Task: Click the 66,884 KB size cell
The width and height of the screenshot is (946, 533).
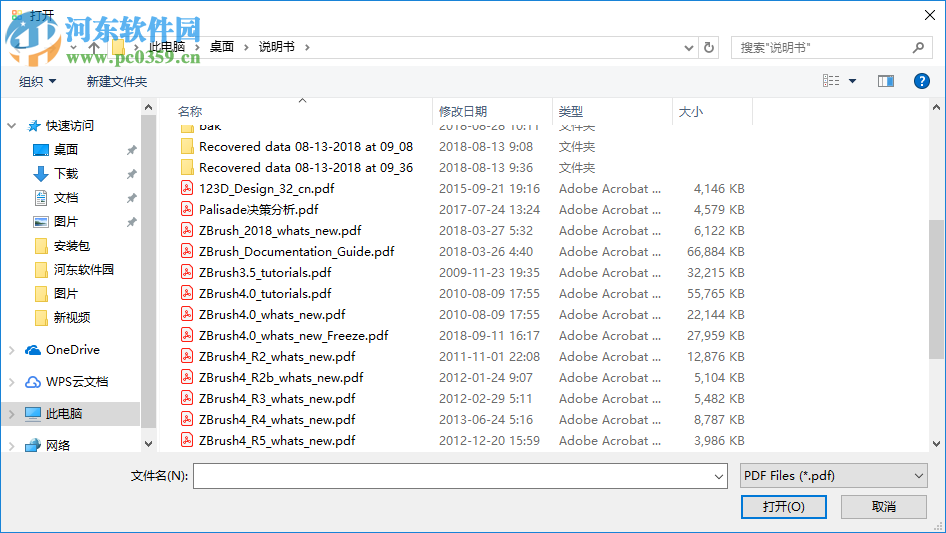Action: click(716, 252)
